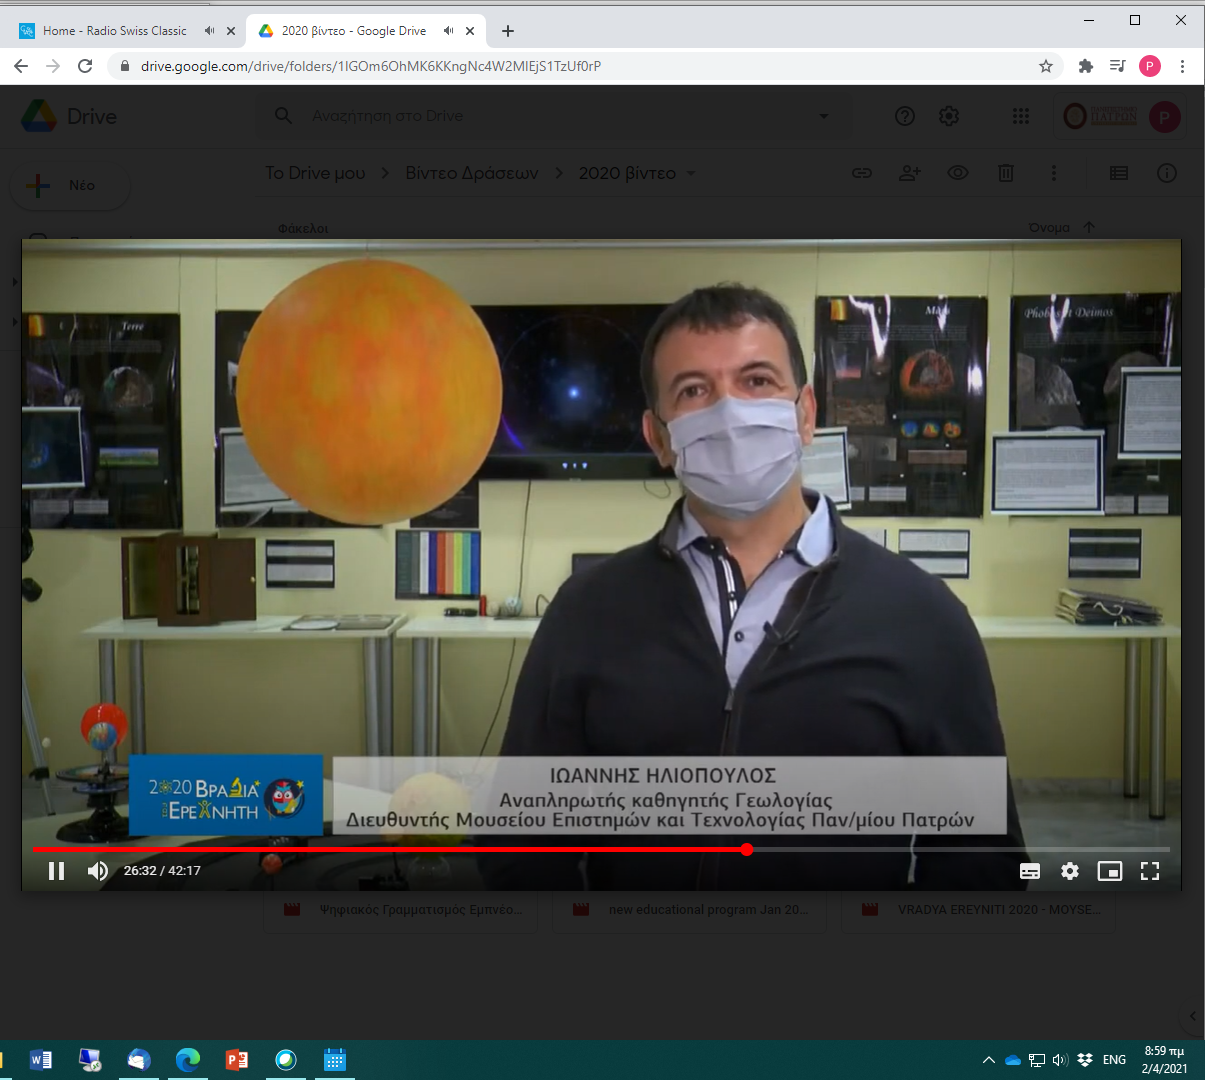The height and width of the screenshot is (1080, 1205).
Task: Open Chrome media controls
Action: (1118, 66)
